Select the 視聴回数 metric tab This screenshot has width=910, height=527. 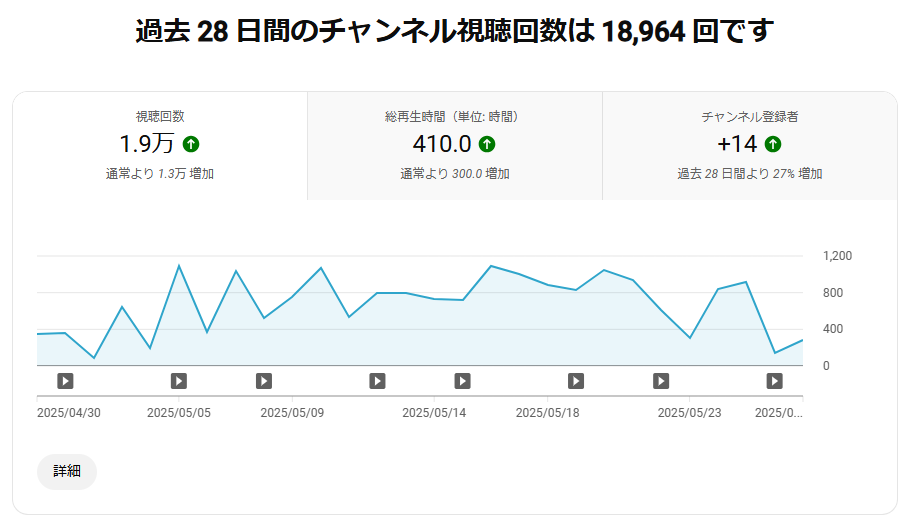(x=160, y=146)
